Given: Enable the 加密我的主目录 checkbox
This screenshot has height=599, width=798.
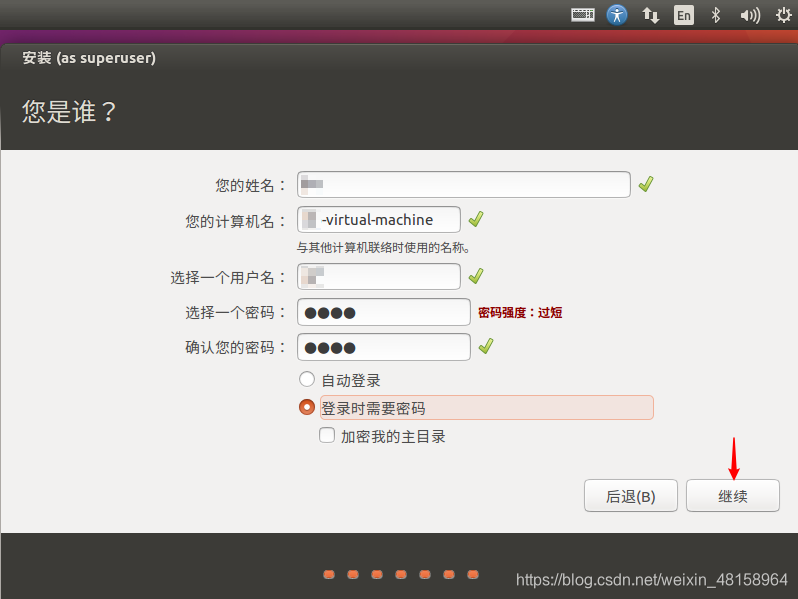Looking at the screenshot, I should pyautogui.click(x=327, y=436).
